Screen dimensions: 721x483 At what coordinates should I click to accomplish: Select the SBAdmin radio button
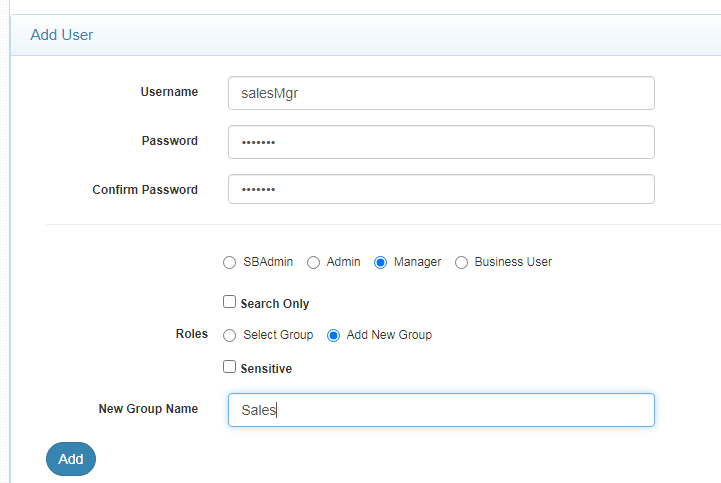coord(230,263)
